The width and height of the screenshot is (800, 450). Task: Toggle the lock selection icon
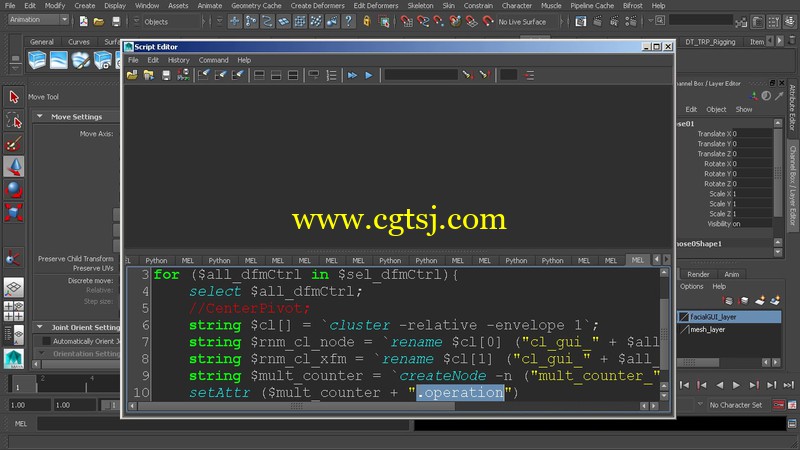coord(366,21)
